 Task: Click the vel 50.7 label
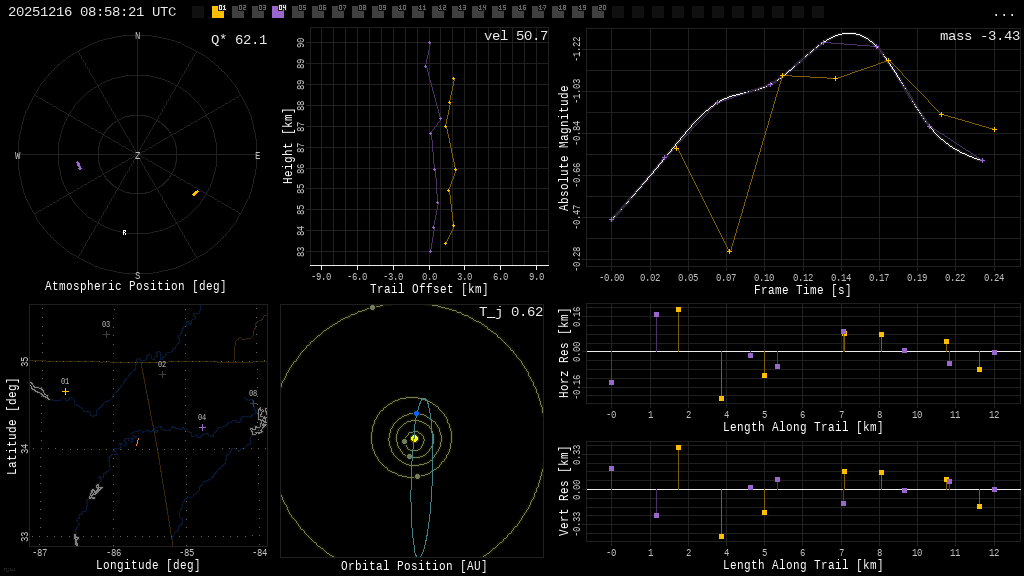(x=515, y=36)
